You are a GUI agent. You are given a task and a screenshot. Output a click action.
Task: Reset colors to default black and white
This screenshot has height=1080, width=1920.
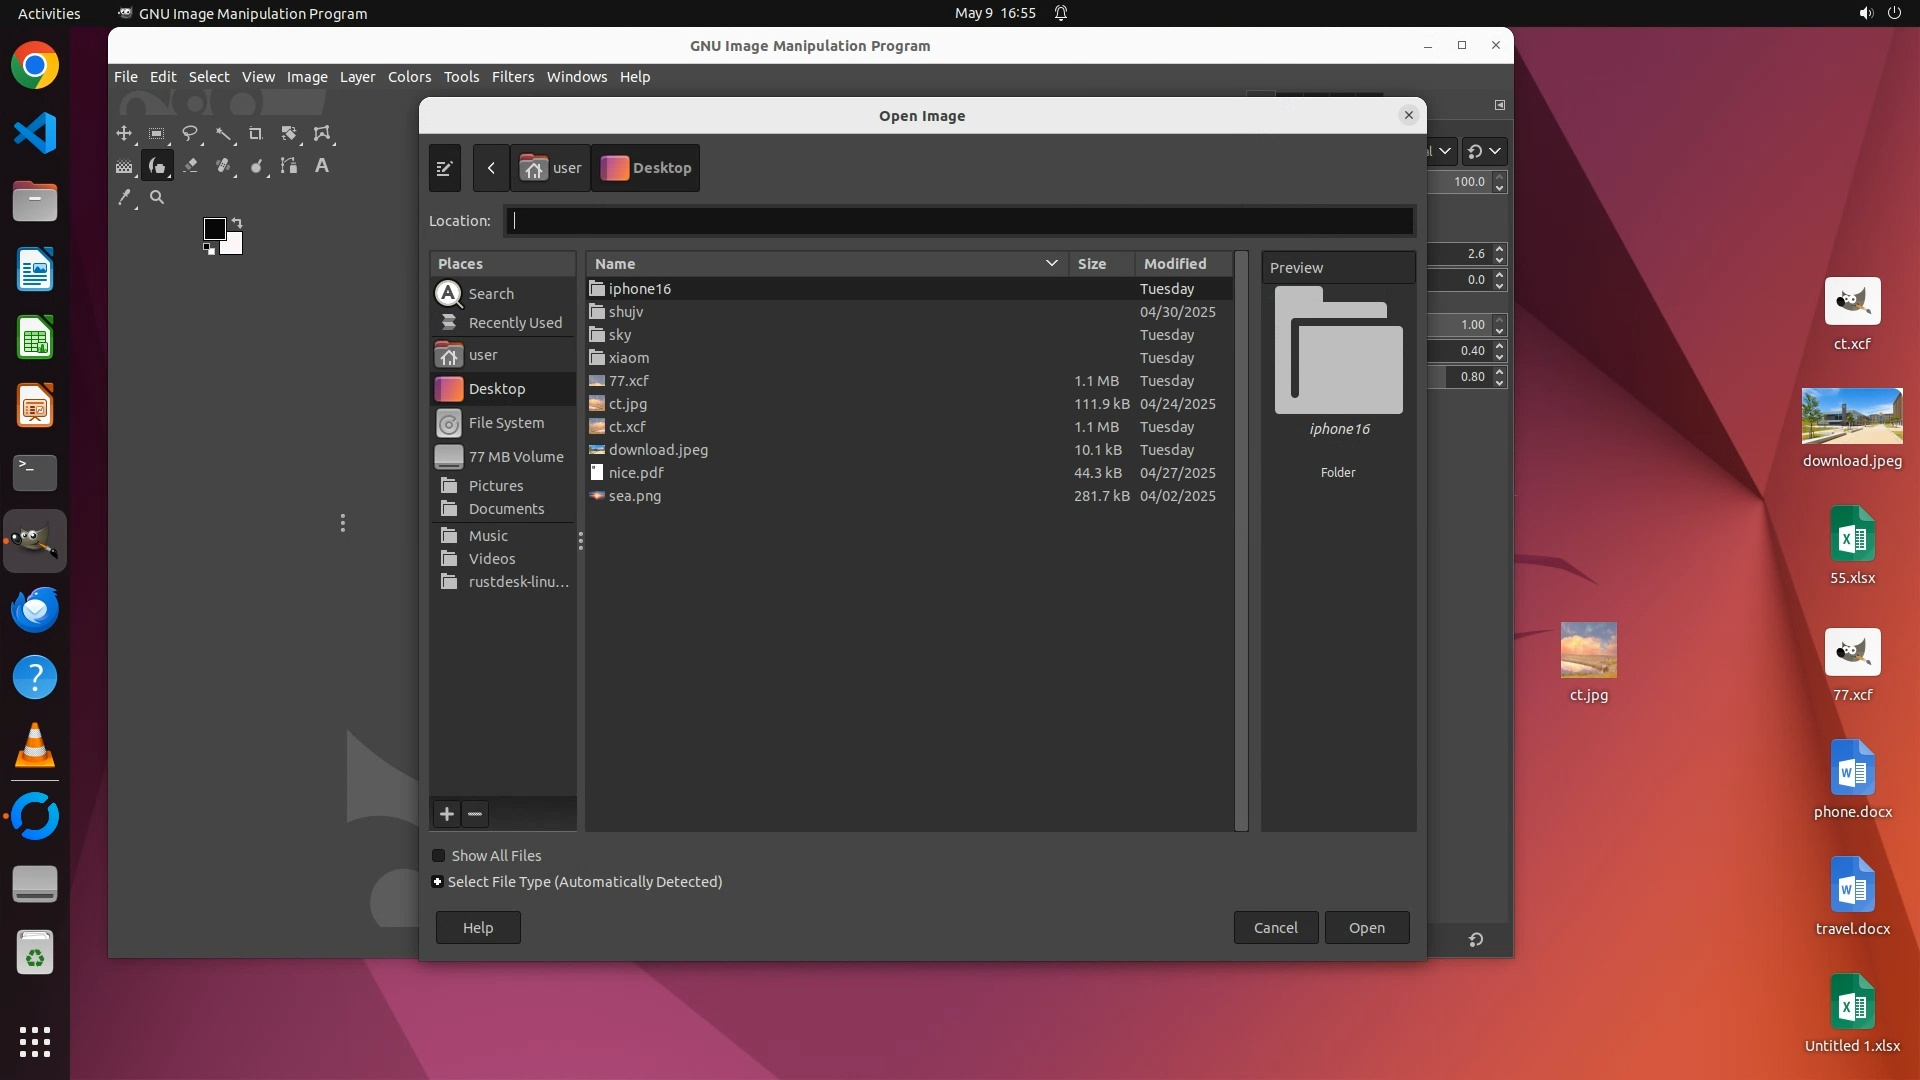(209, 250)
